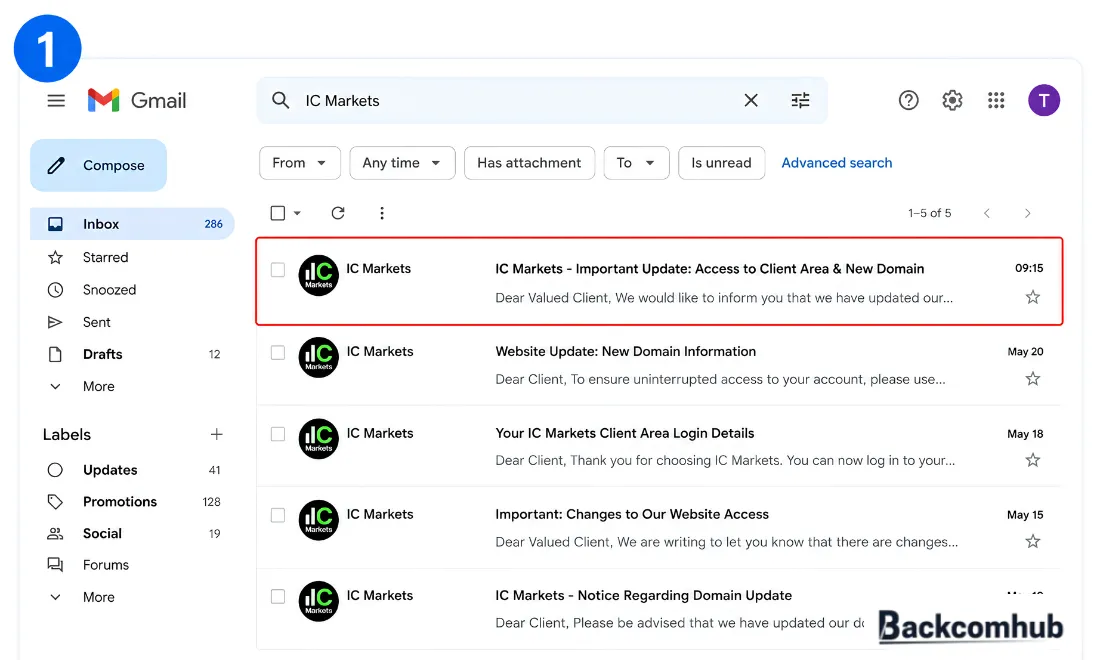Viewport: 1100px width, 660px height.
Task: Star the Changes to Our Website Access email
Action: pyautogui.click(x=1033, y=541)
